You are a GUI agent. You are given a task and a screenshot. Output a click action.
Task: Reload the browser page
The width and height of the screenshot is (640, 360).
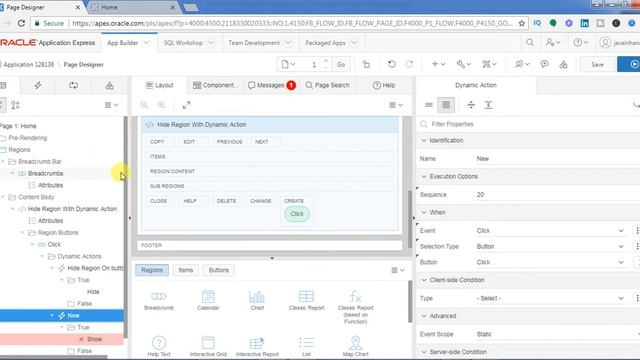pyautogui.click(x=21, y=23)
